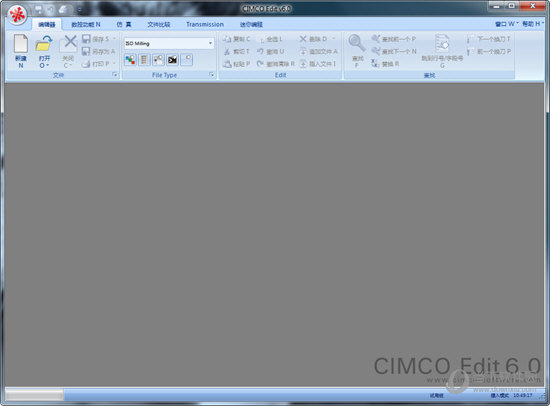Click the New file (新建 N) icon

point(21,44)
